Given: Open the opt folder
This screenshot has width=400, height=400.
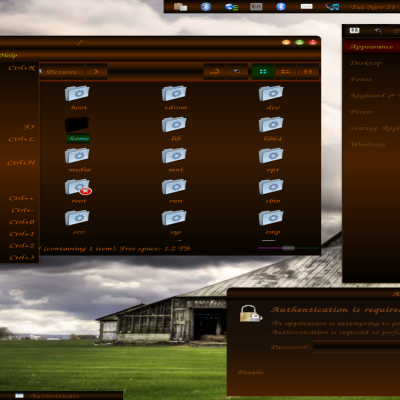Looking at the screenshot, I should tap(271, 160).
